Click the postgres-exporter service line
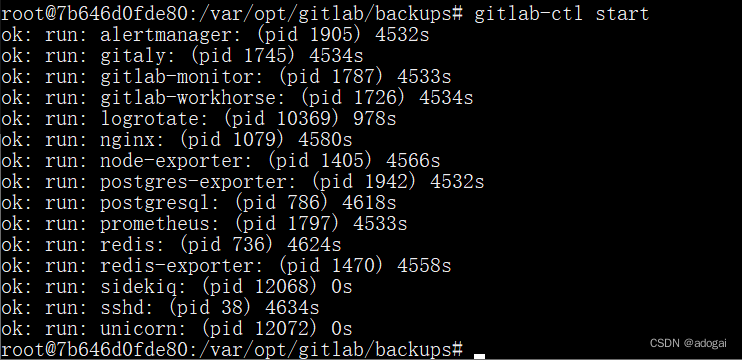This screenshot has width=742, height=360. tap(242, 182)
